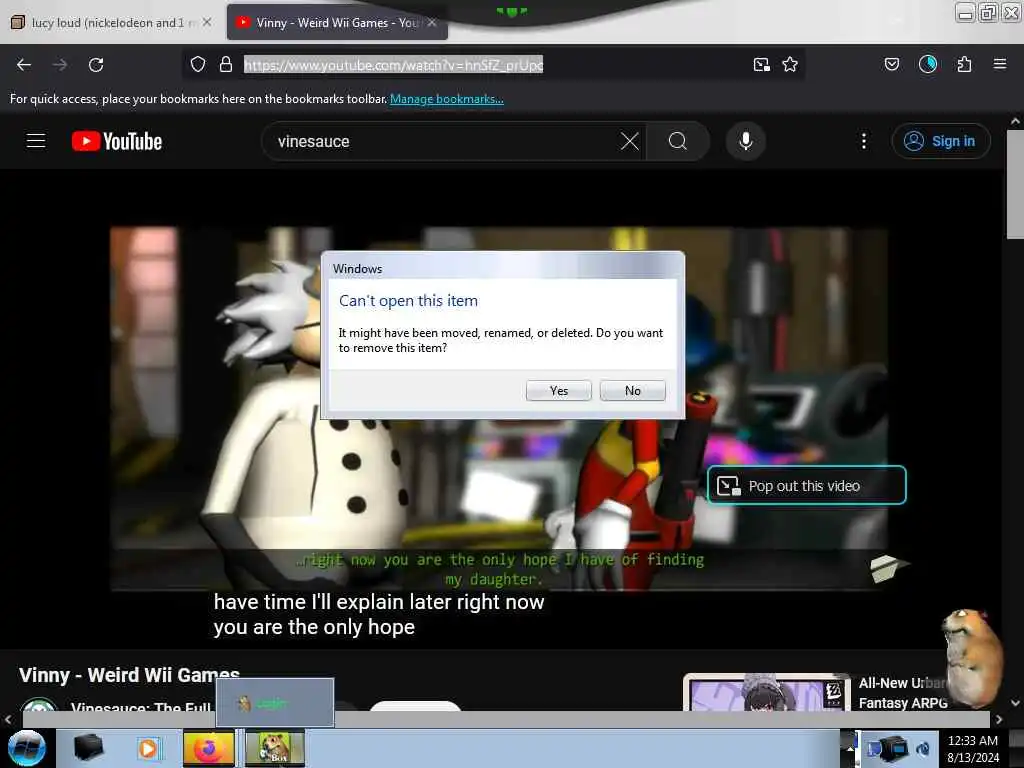This screenshot has height=768, width=1024.
Task: Click the page vertical scrollbar thumb
Action: tap(1015, 184)
